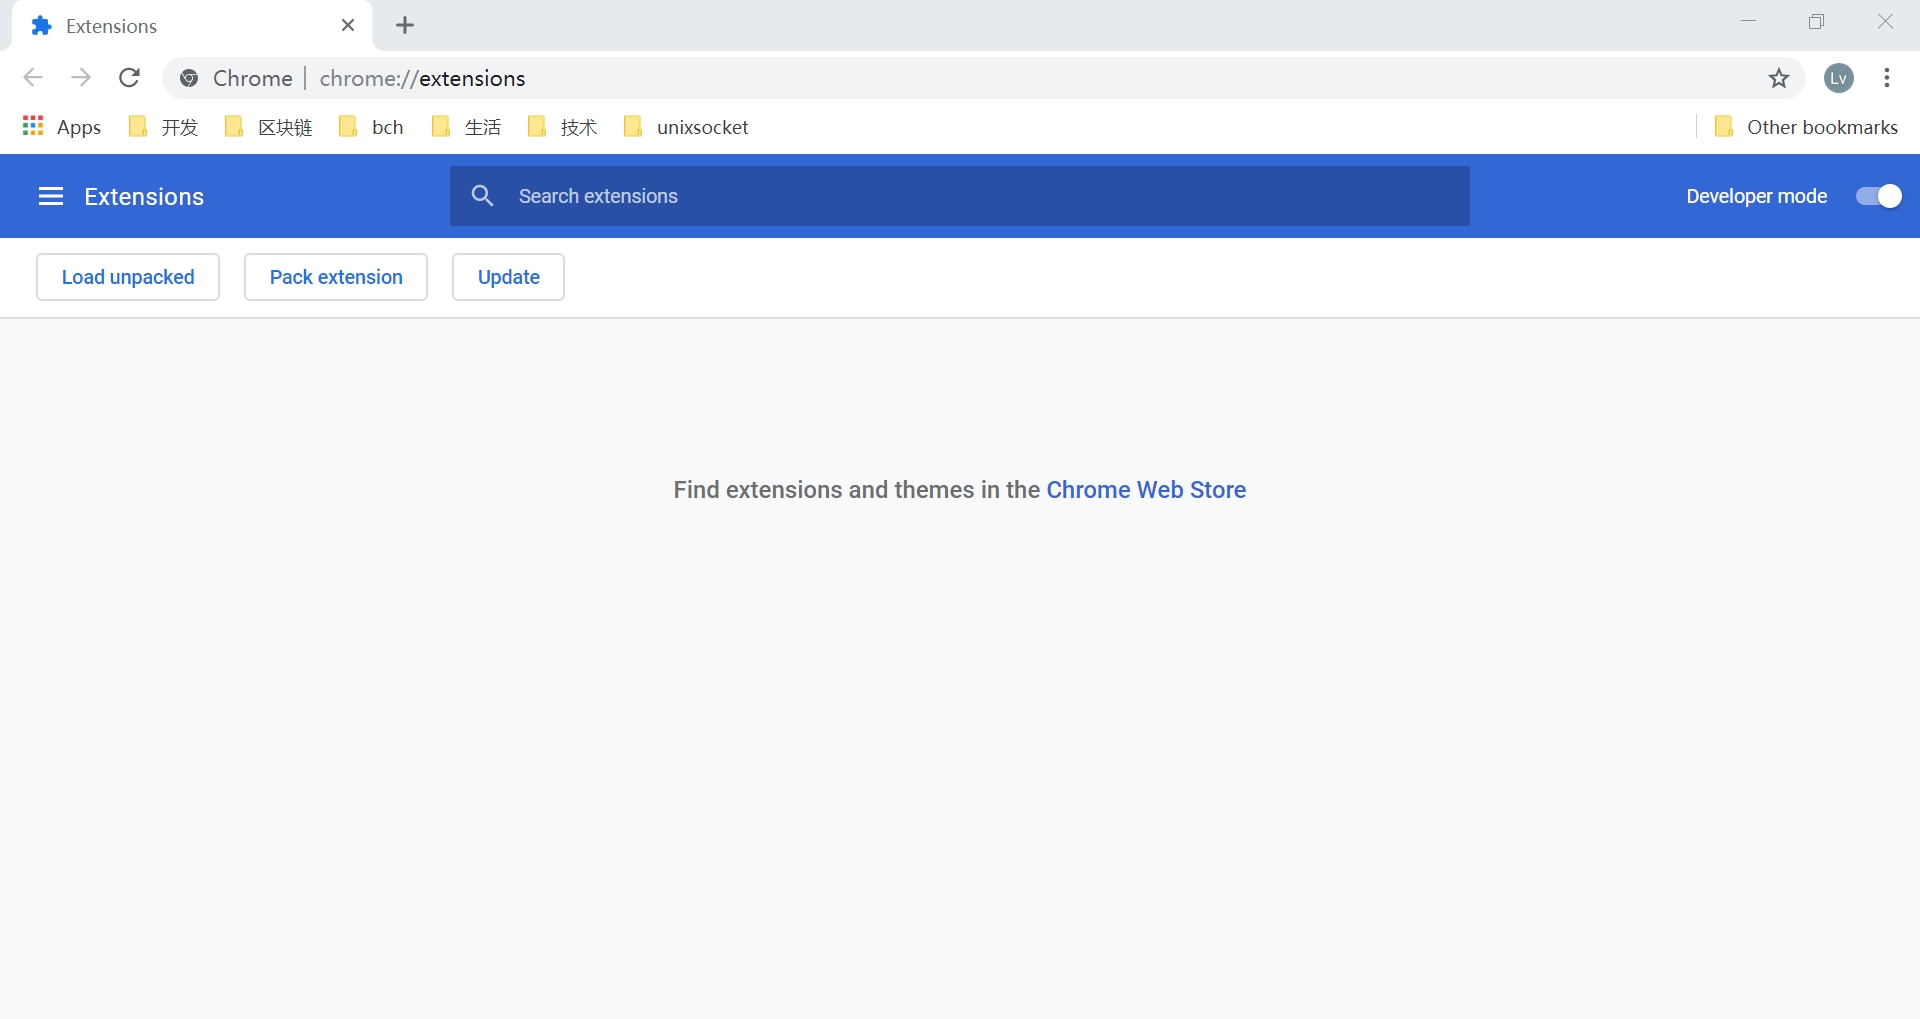Click the search magnifier icon
The height and width of the screenshot is (1019, 1920).
pyautogui.click(x=483, y=196)
